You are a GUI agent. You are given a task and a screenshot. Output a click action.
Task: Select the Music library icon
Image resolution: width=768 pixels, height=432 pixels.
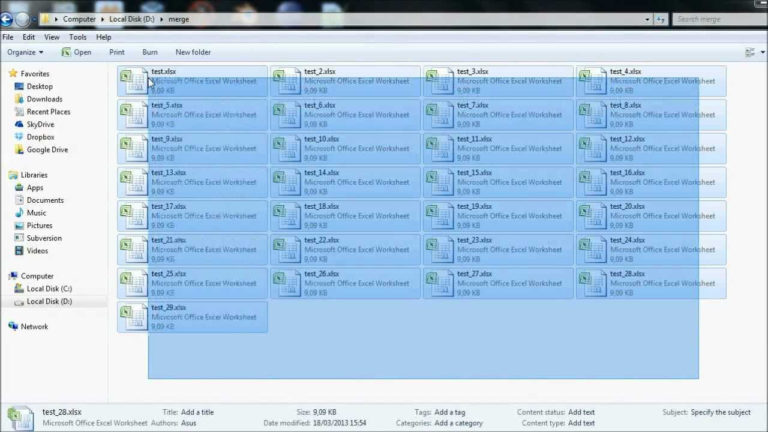(18, 213)
